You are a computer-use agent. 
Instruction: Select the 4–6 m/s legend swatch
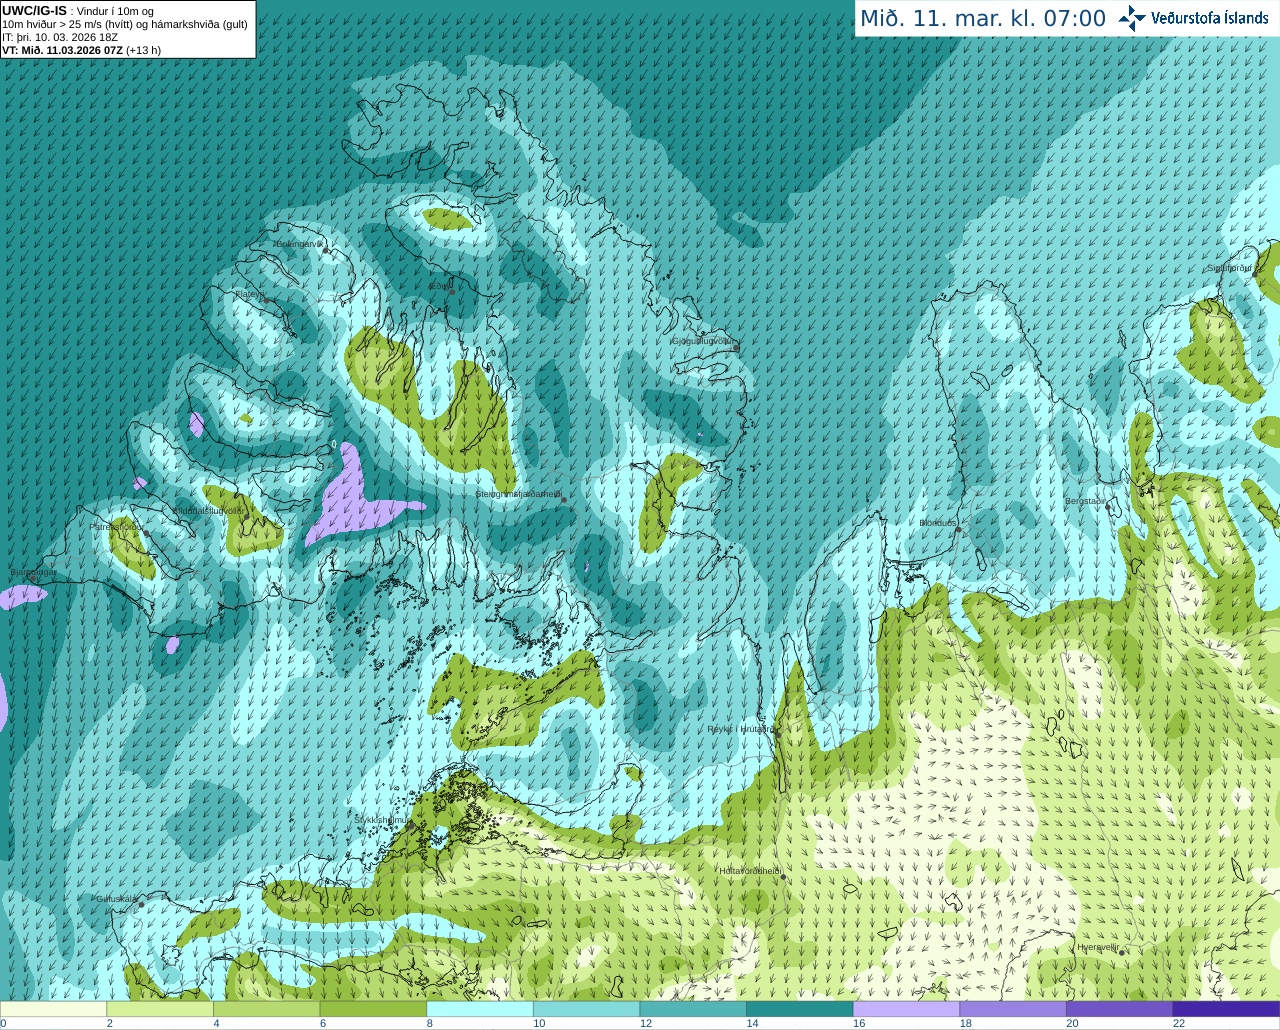click(x=266, y=1009)
